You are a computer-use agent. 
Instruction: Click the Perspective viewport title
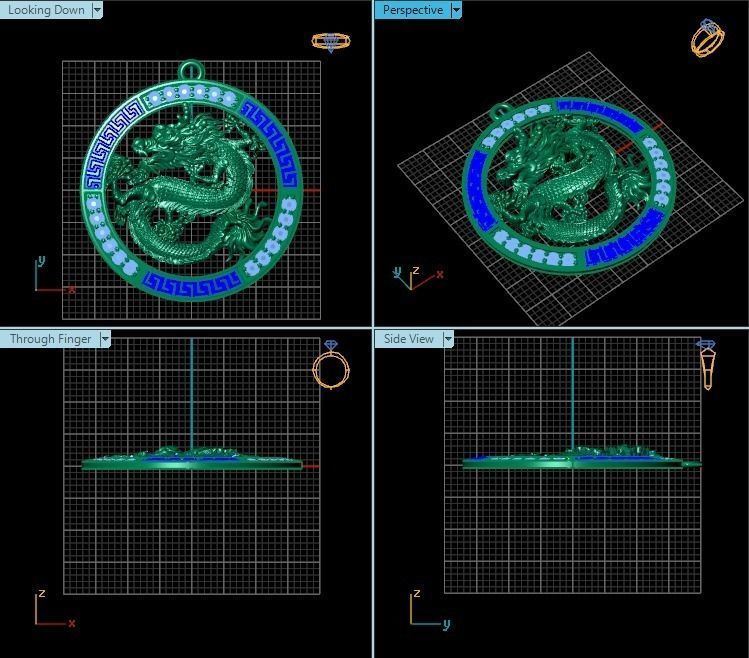(x=413, y=10)
